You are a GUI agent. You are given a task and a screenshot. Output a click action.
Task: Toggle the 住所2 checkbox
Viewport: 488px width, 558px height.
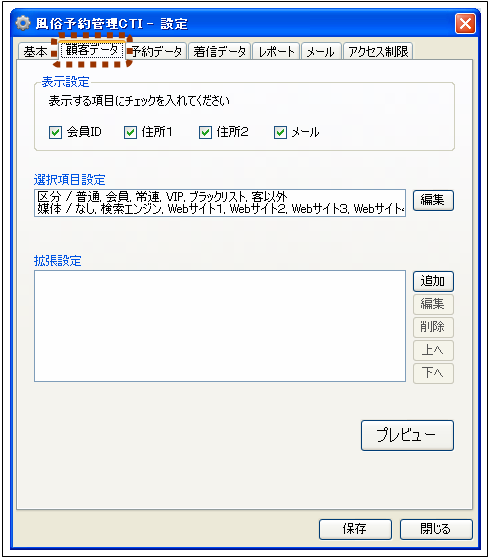[205, 132]
